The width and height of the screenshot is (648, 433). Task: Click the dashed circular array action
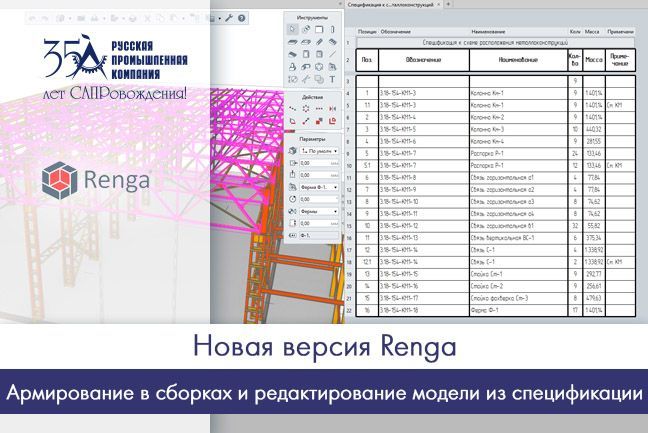click(306, 109)
